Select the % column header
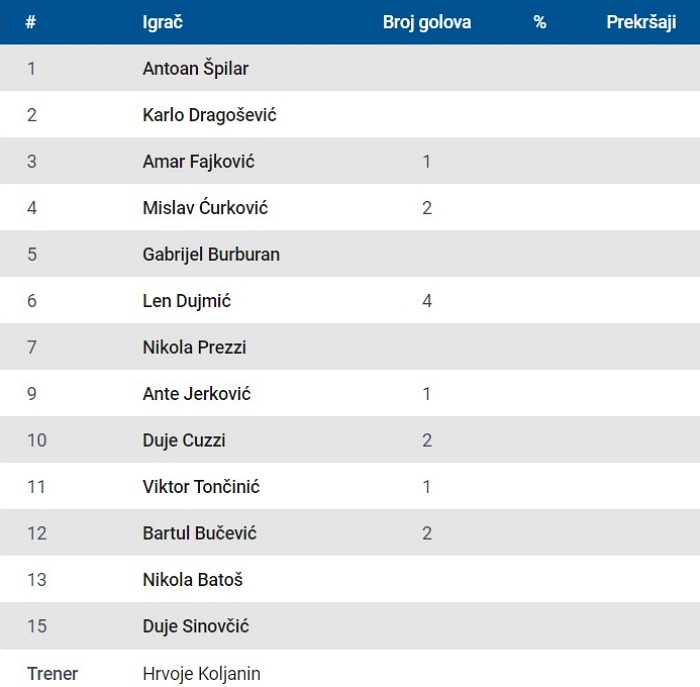The image size is (700, 687). [540, 22]
